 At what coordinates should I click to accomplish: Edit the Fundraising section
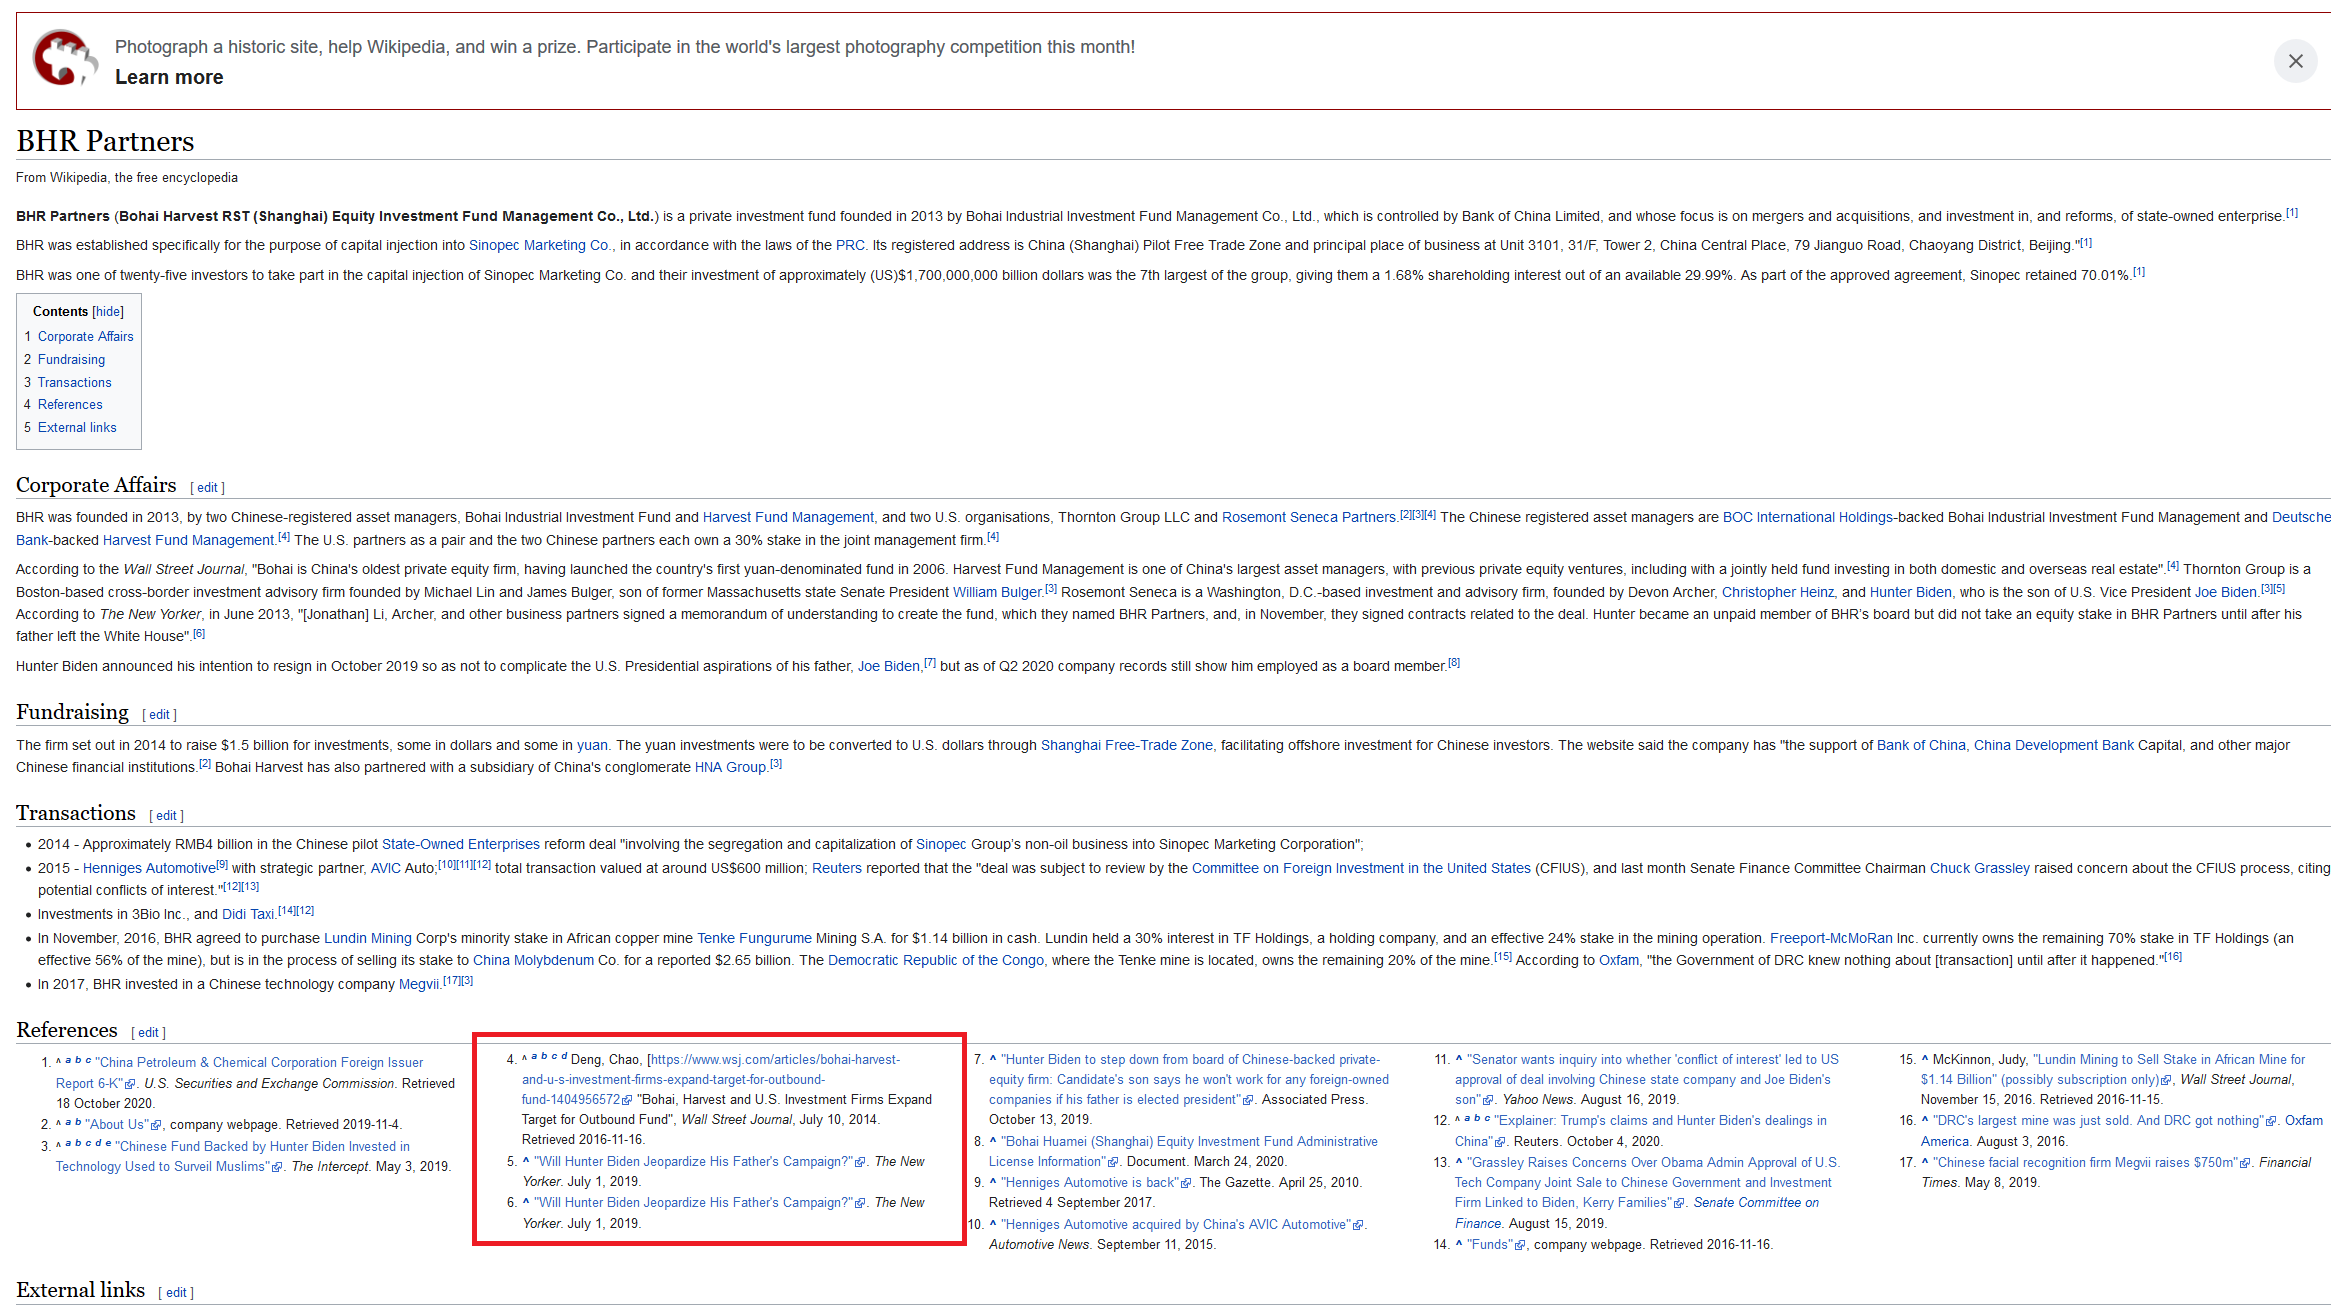(x=159, y=715)
